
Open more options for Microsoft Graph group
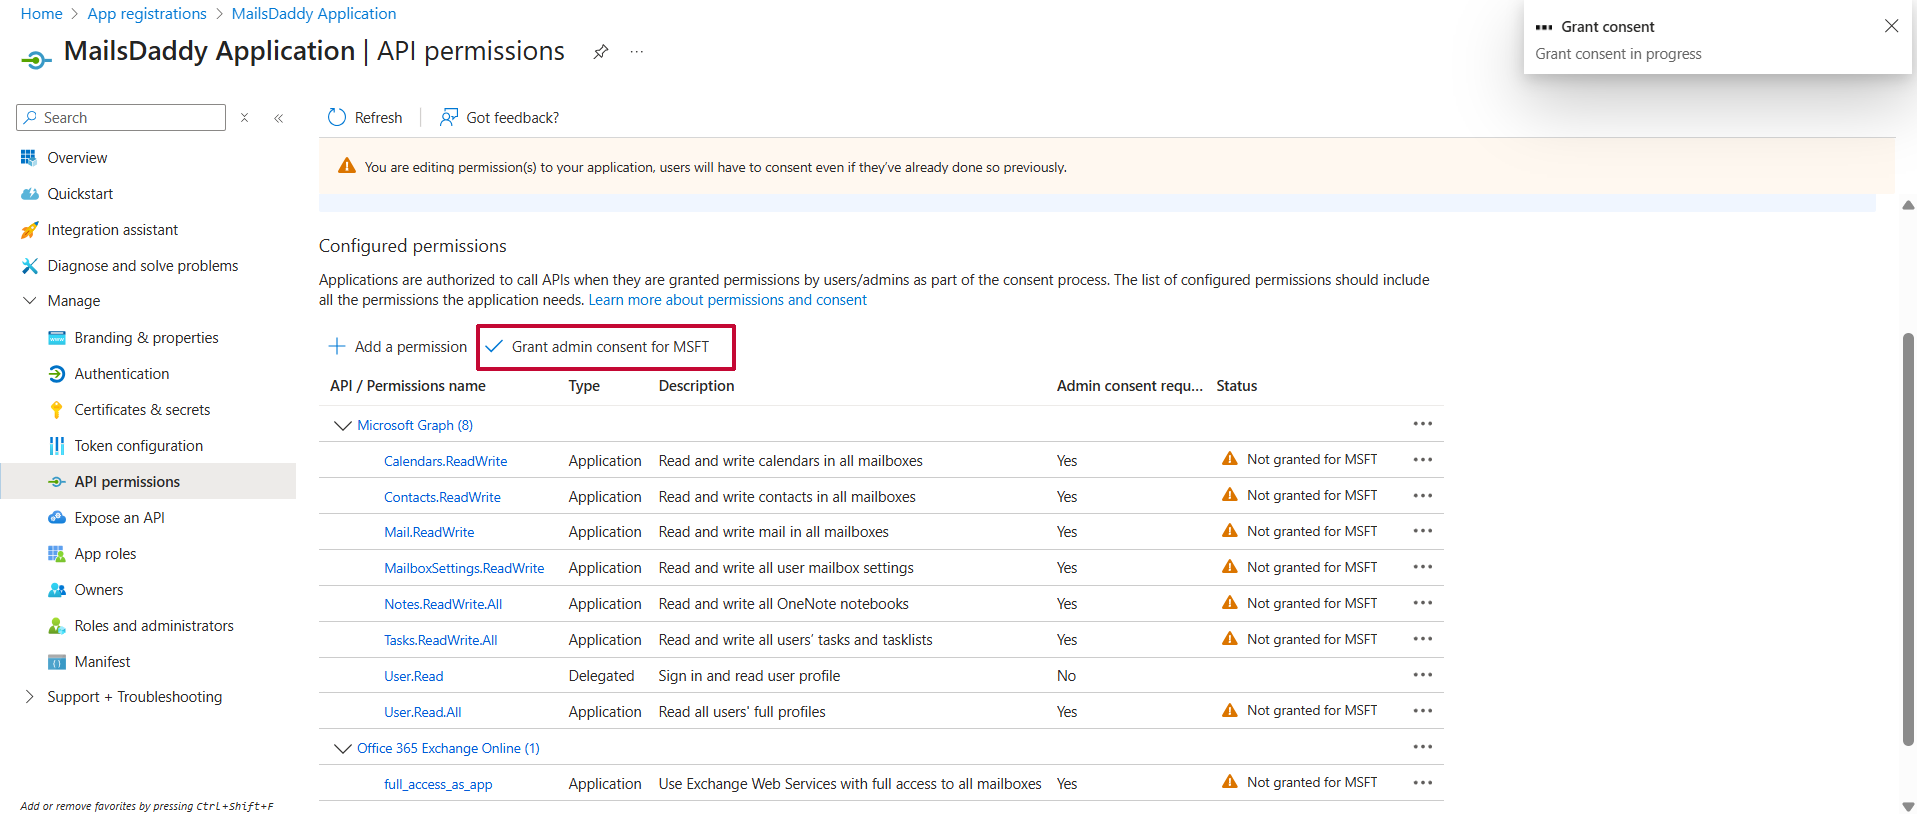1422,424
